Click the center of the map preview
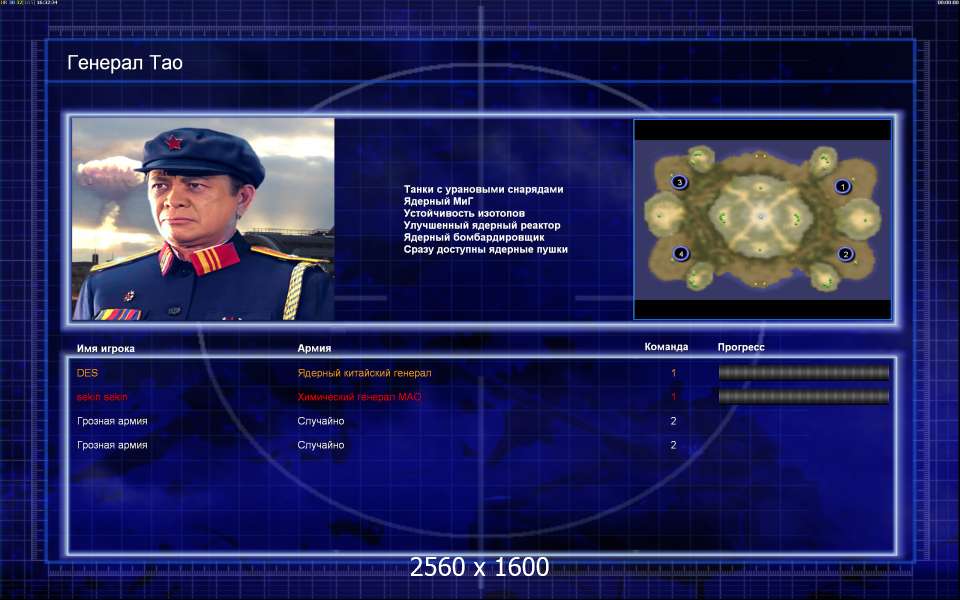Image resolution: width=960 pixels, height=600 pixels. [762, 219]
